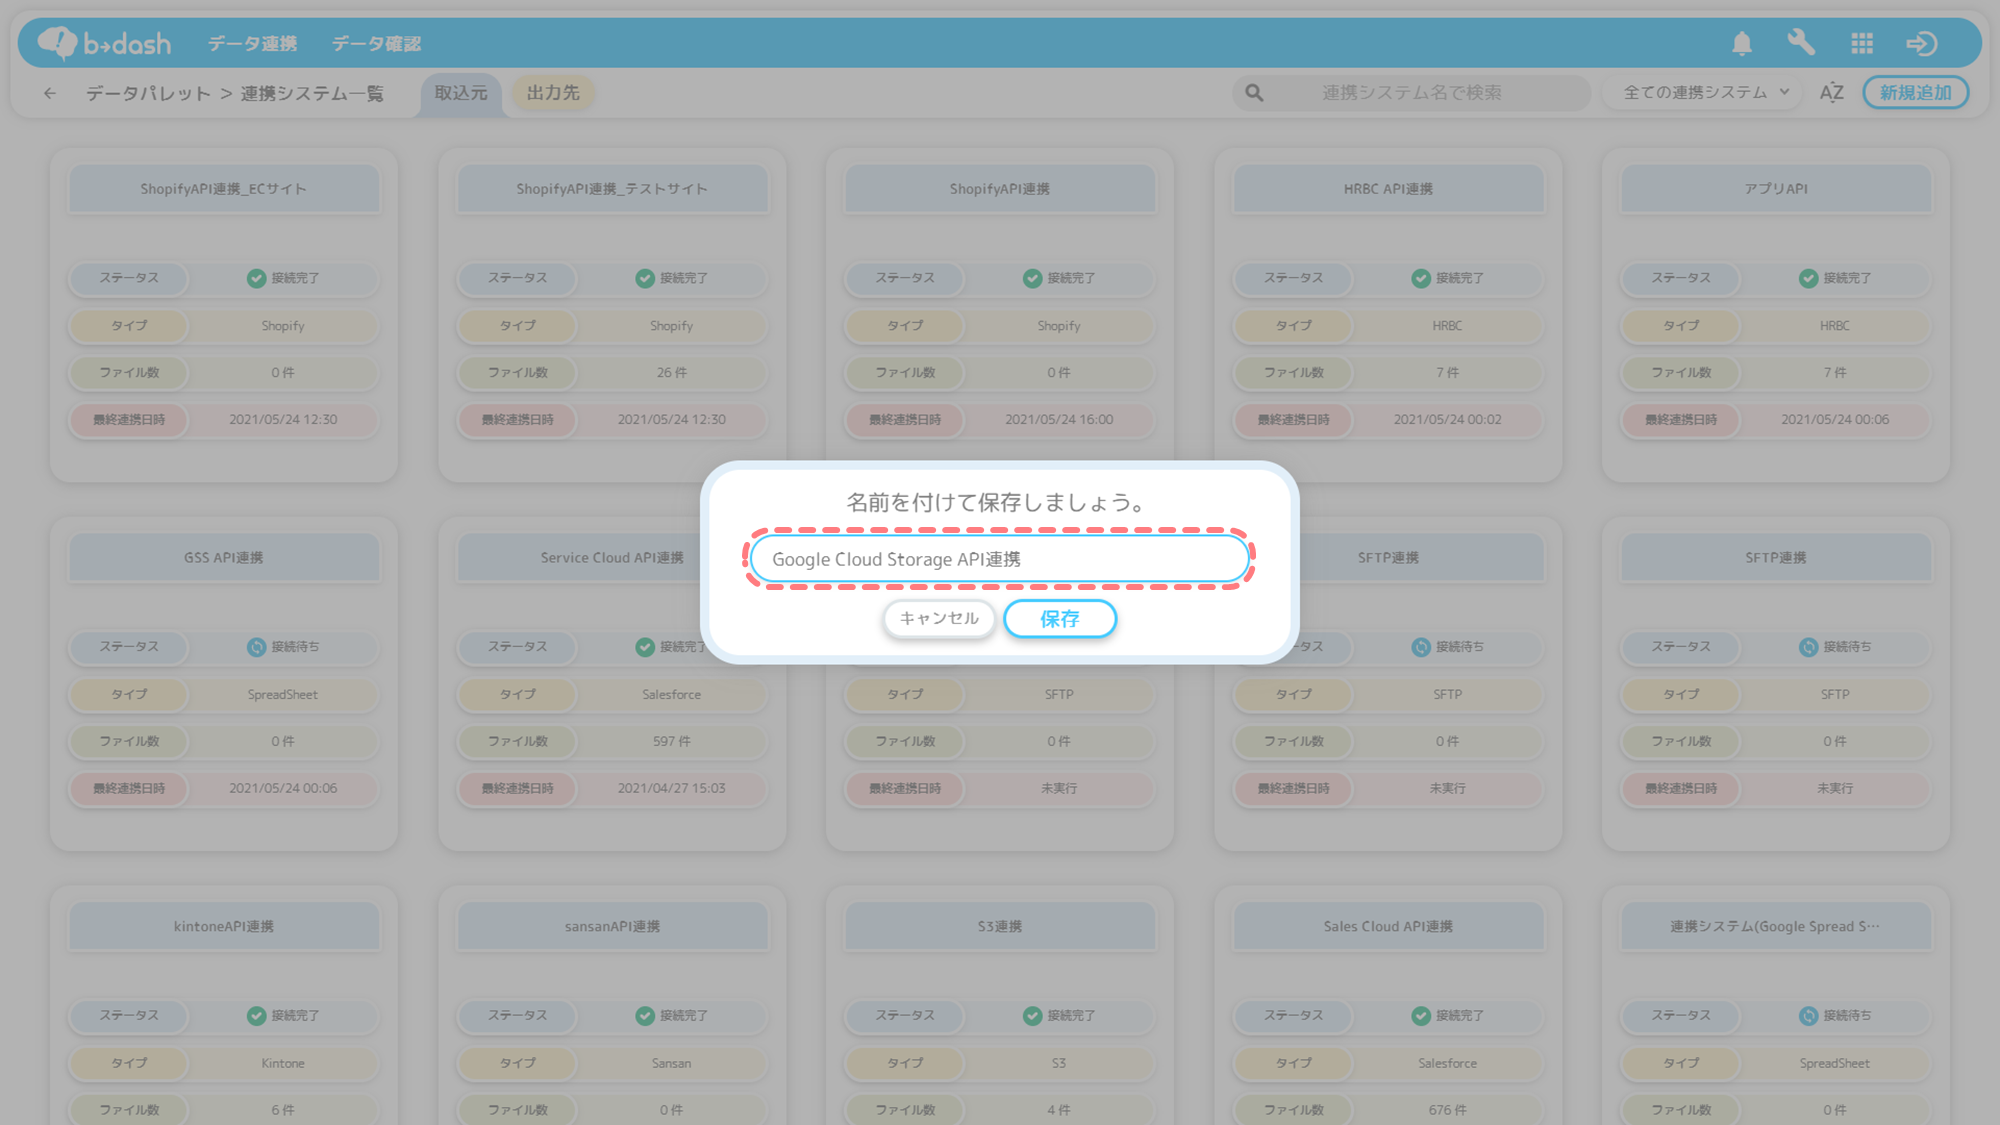2000x1125 pixels.
Task: Click the Kintone type value
Action: pyautogui.click(x=283, y=1064)
